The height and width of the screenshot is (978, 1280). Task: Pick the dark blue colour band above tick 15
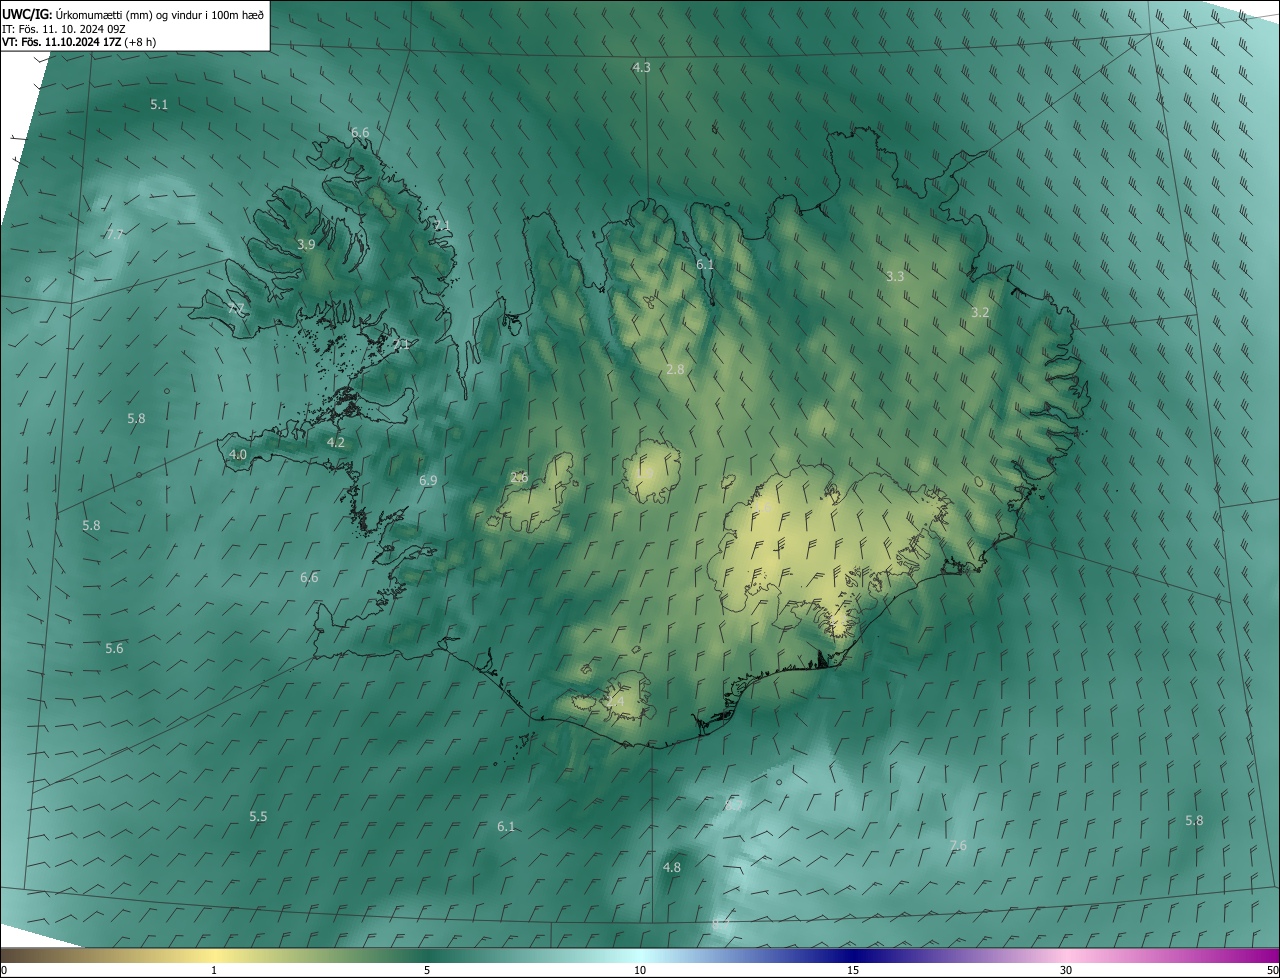point(853,956)
